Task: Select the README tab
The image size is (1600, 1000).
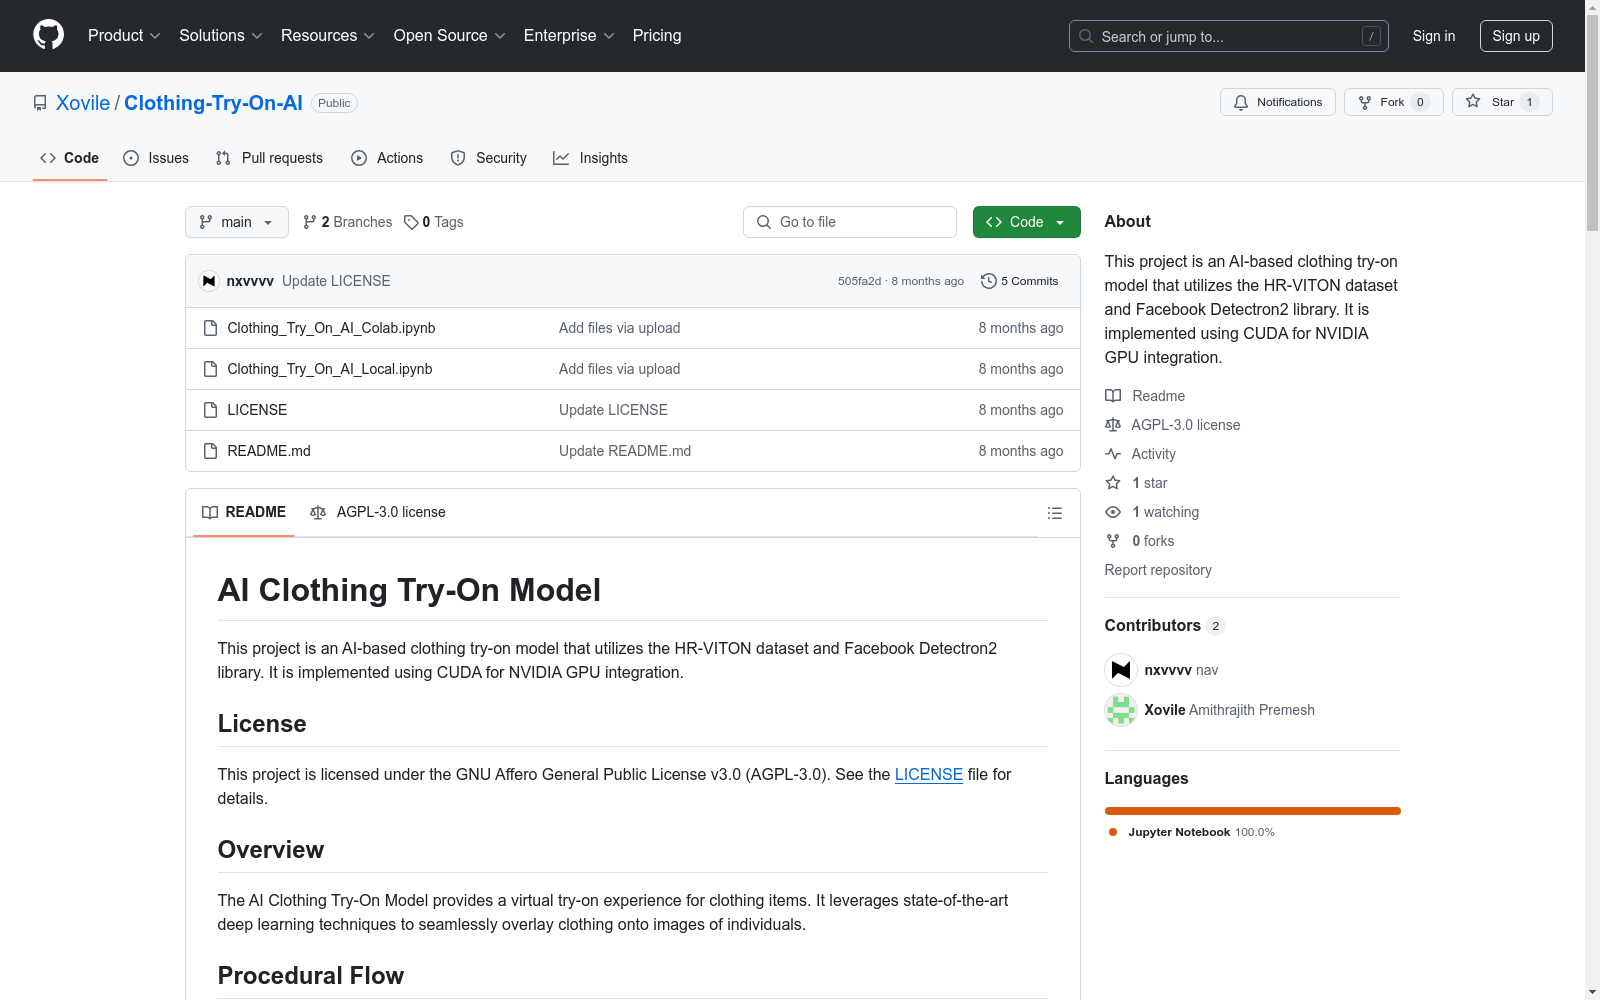Action: (x=244, y=512)
